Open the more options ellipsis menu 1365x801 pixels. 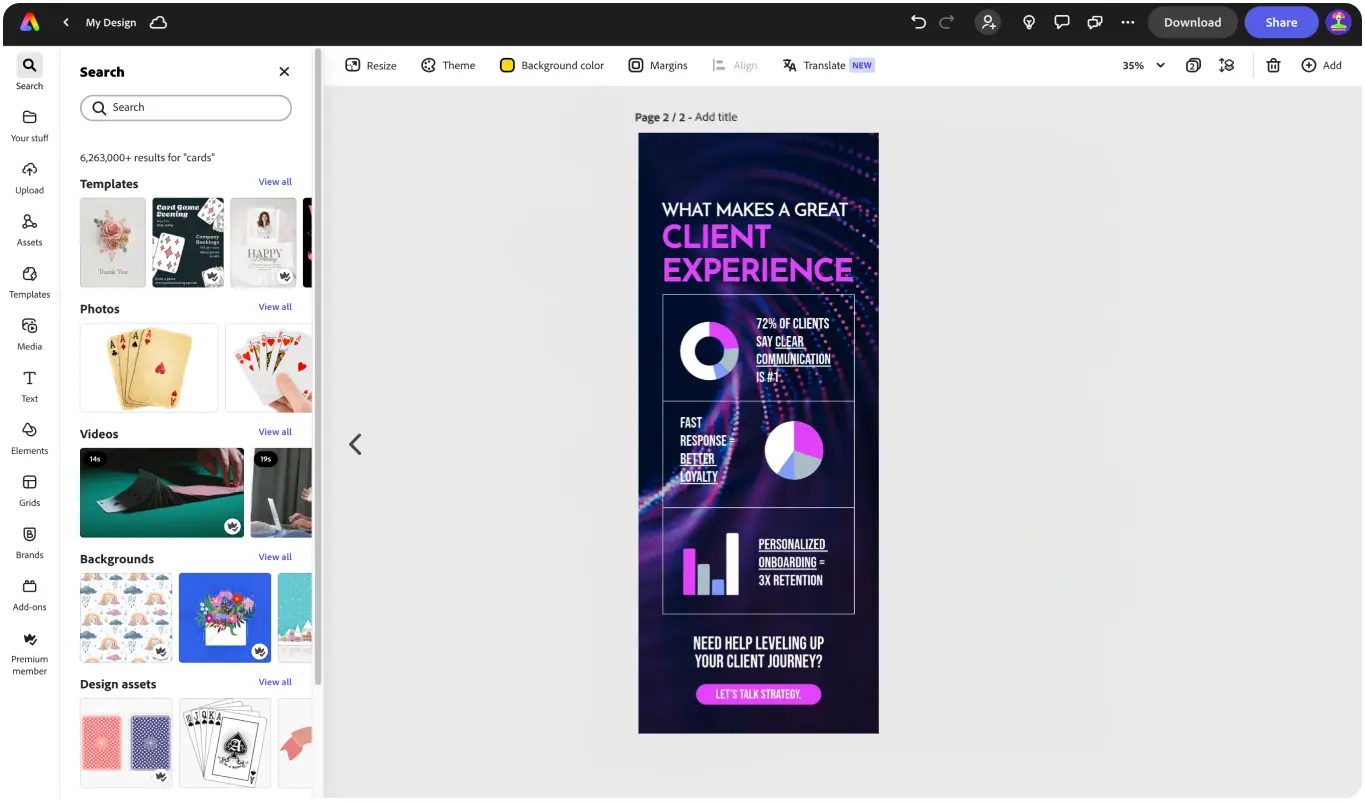point(1128,22)
